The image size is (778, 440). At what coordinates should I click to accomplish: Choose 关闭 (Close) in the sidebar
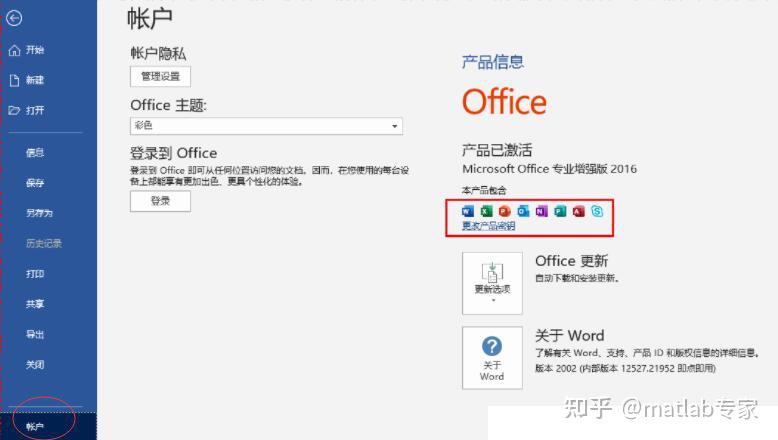coord(35,365)
